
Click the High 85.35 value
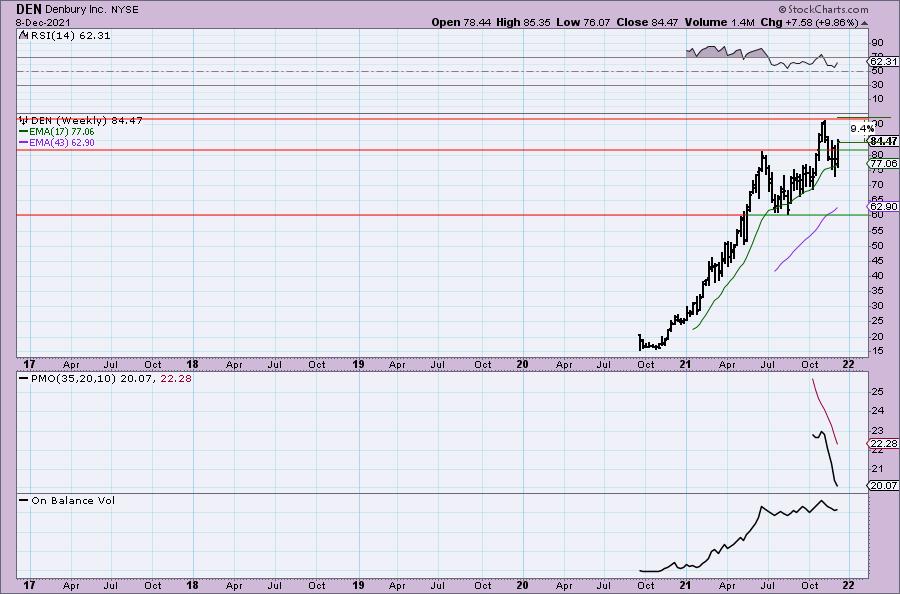click(x=523, y=22)
